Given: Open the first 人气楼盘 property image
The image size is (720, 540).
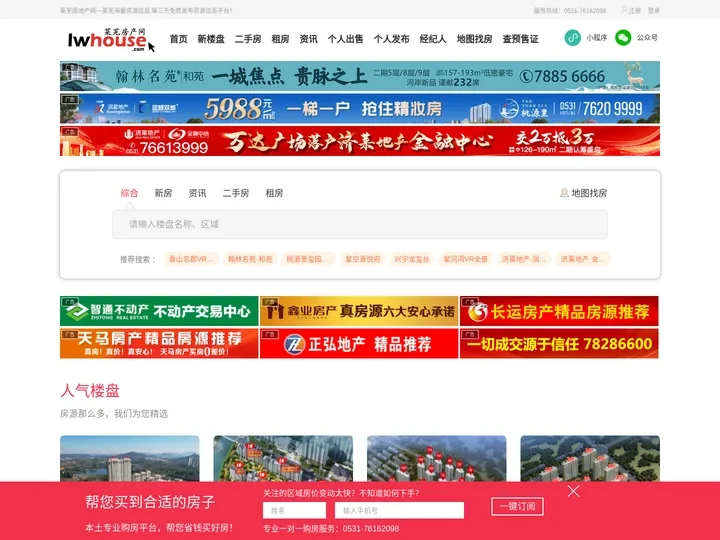Looking at the screenshot, I should tap(130, 458).
